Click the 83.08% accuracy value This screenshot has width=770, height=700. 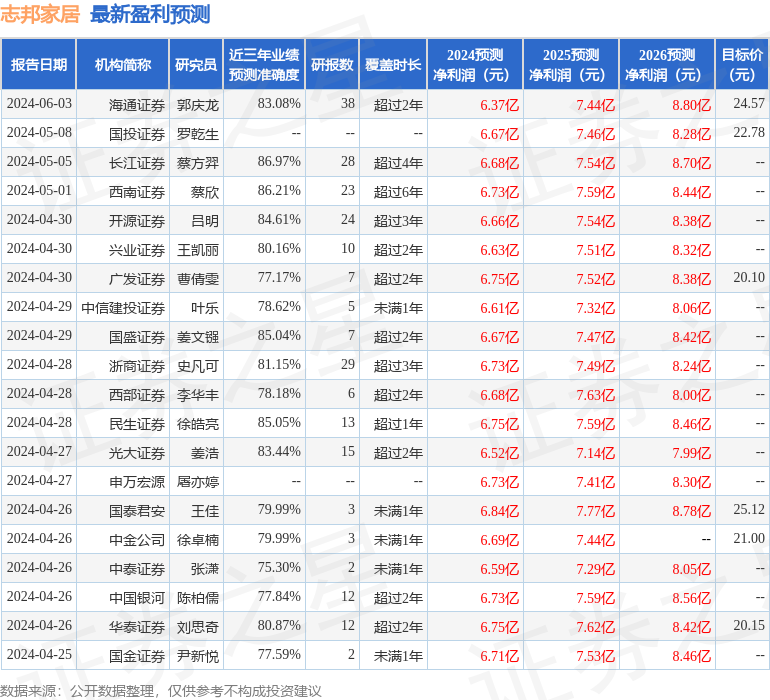tap(279, 104)
